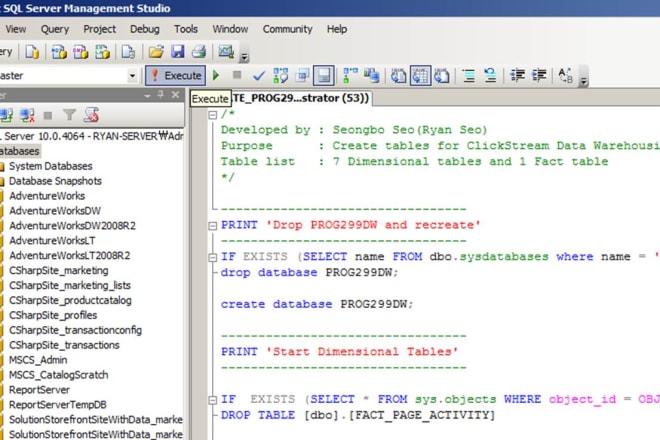The image size is (660, 440).
Task: Click 'create database PROG299DW;' code line
Action: click(x=317, y=304)
